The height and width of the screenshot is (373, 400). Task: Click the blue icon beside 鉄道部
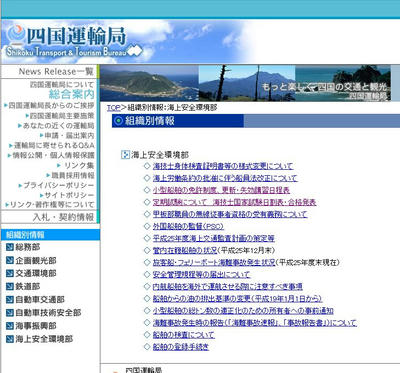coord(10,286)
